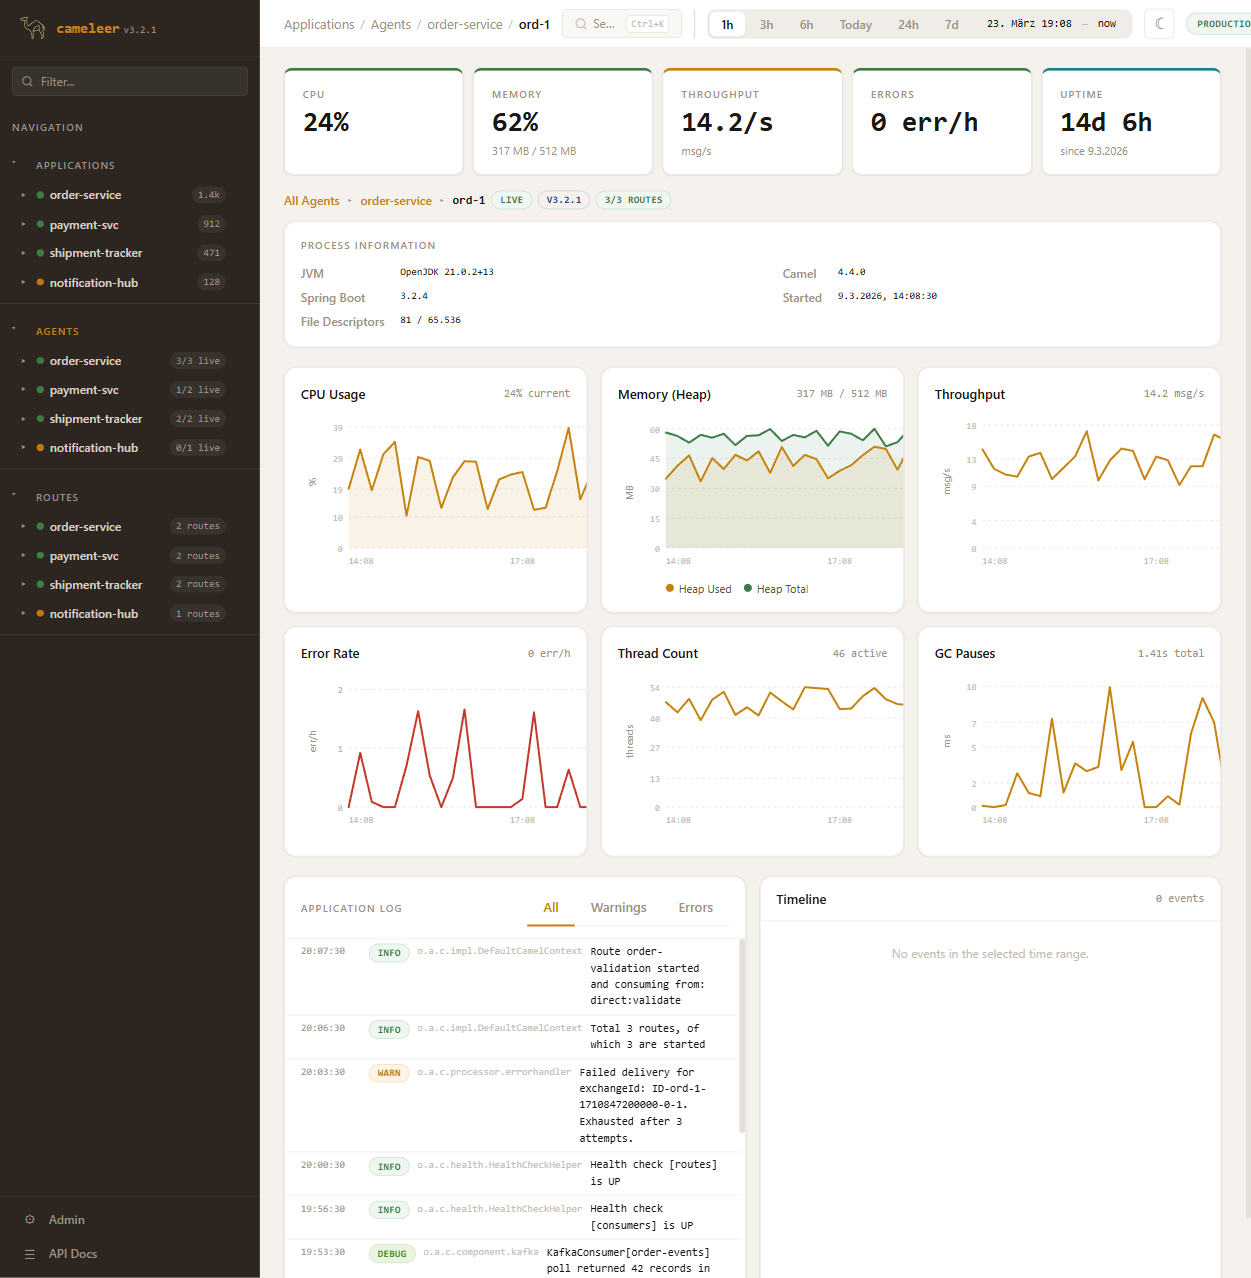
Task: Click the Heap Used legend dot
Action: 670,589
